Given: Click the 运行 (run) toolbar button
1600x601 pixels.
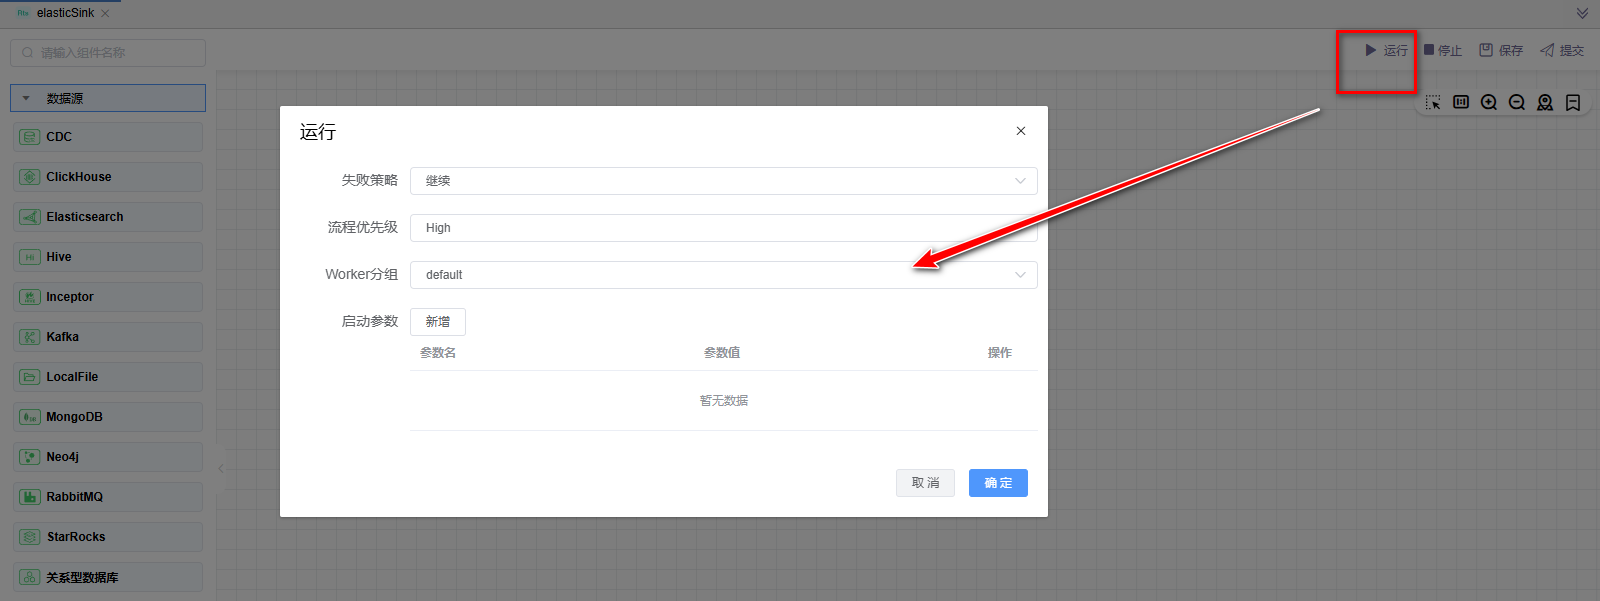Looking at the screenshot, I should (x=1386, y=50).
